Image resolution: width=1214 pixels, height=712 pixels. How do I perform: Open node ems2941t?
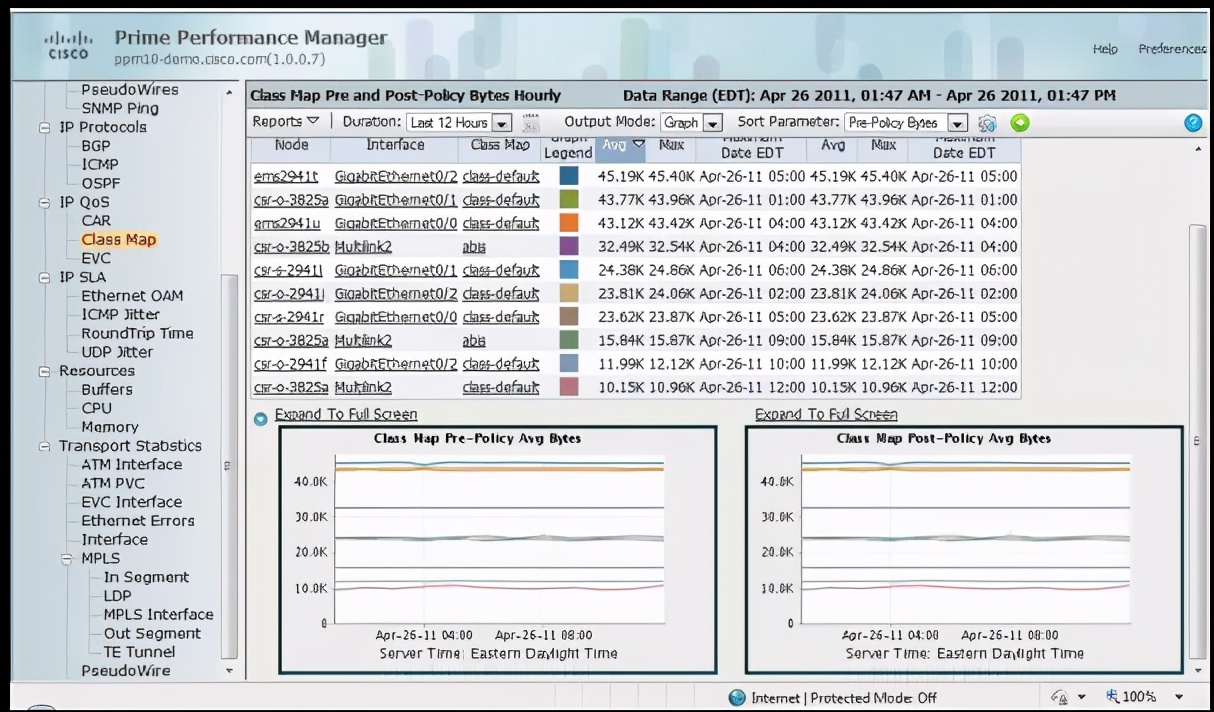(286, 176)
